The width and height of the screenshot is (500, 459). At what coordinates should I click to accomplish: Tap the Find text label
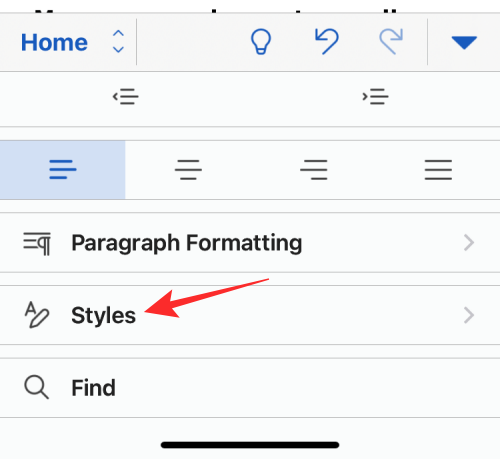point(94,388)
